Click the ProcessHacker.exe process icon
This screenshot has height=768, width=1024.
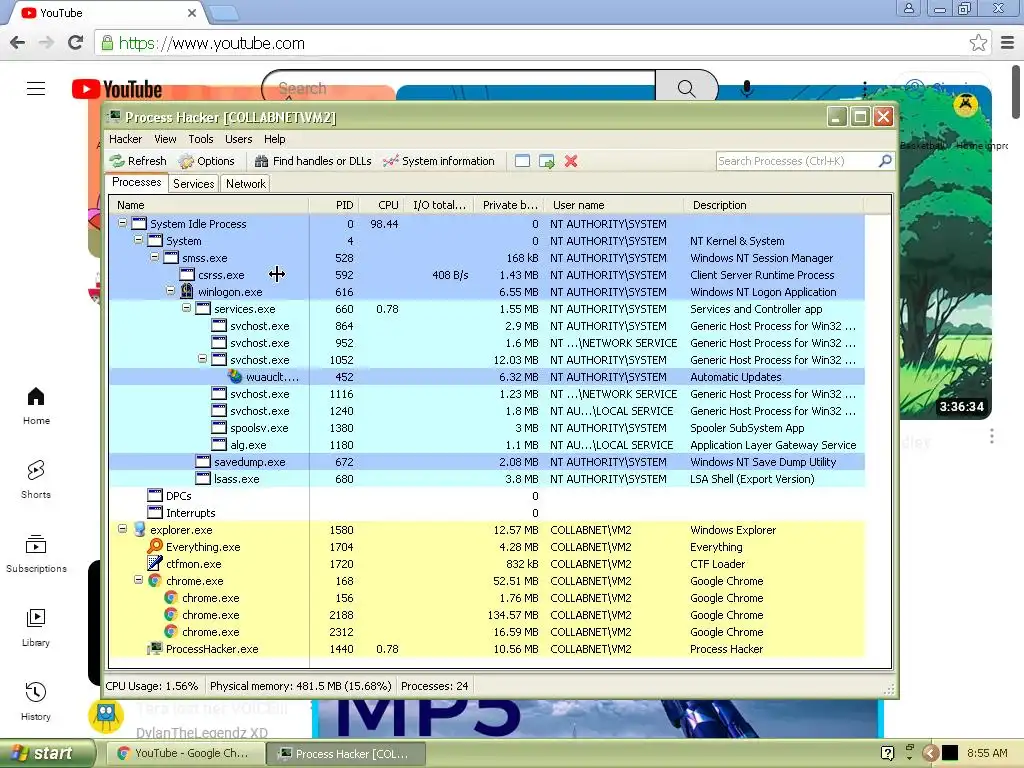(155, 648)
